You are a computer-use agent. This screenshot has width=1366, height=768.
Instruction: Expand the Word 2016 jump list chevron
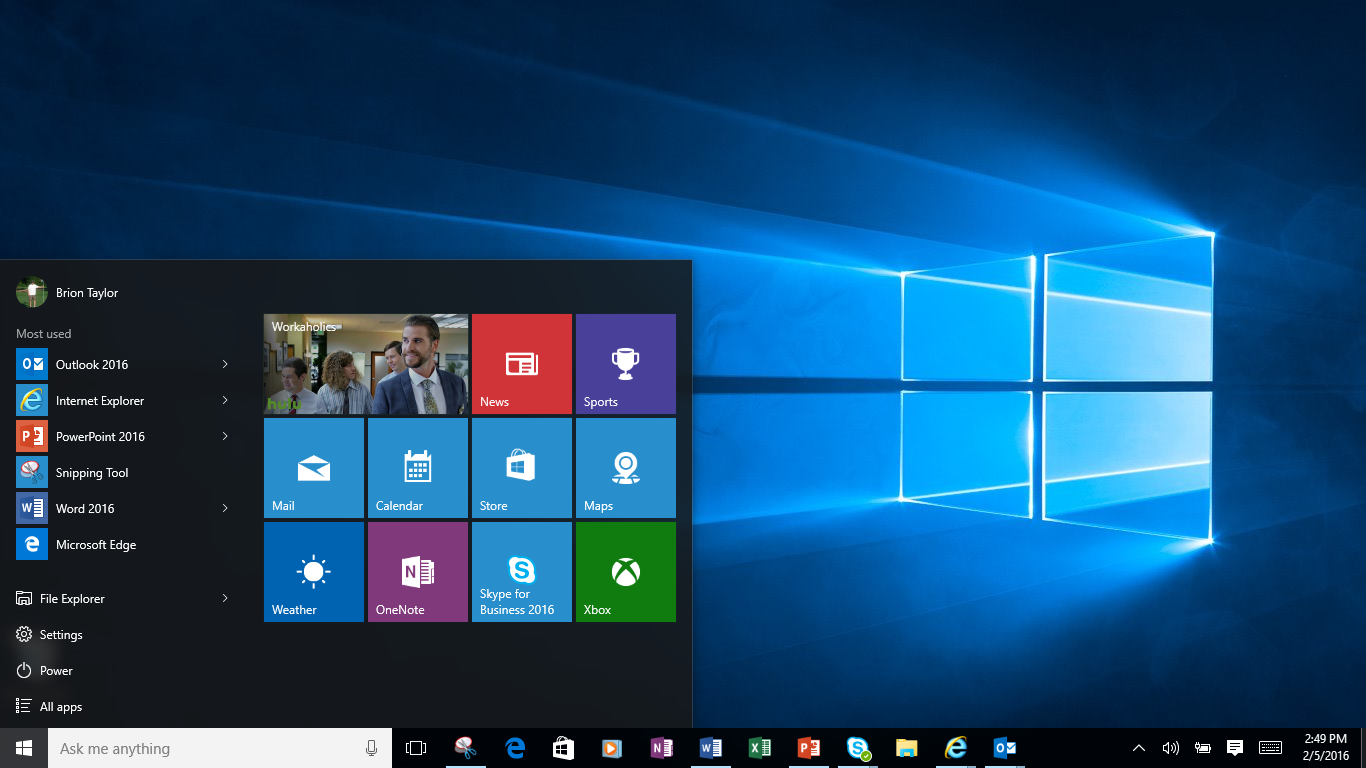point(224,508)
